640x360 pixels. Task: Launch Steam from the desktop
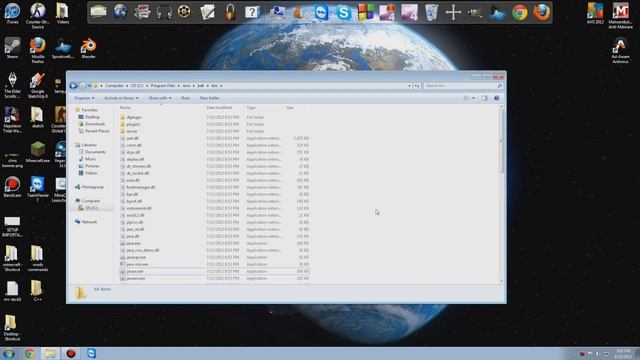click(x=12, y=48)
